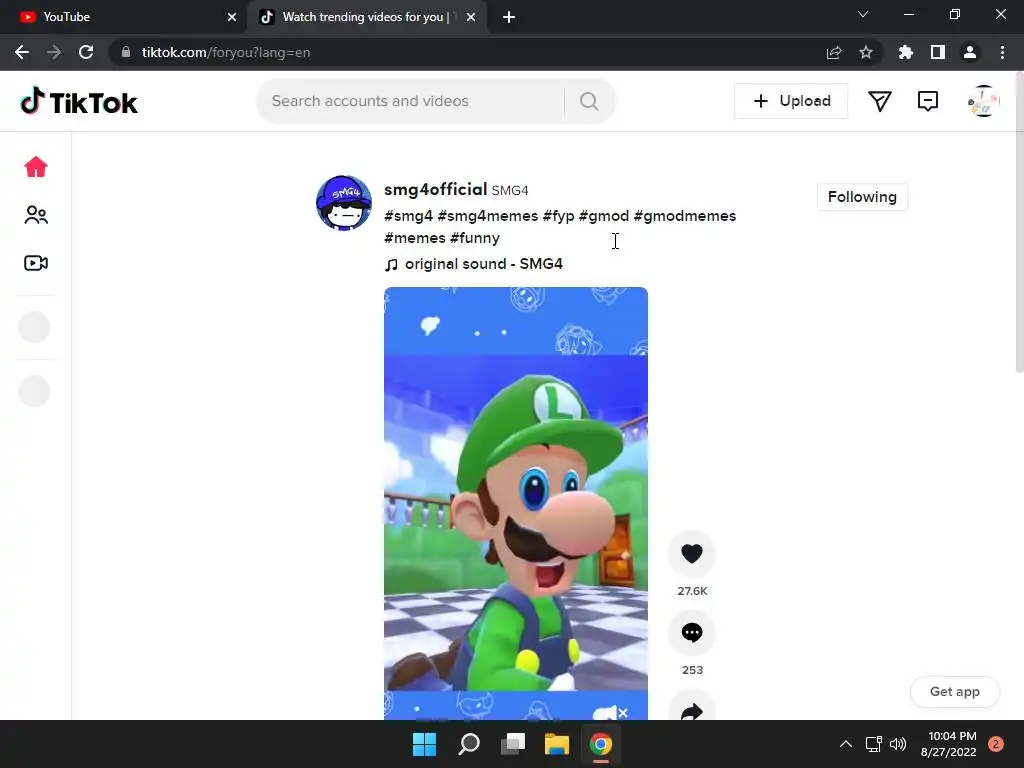
Task: Open the #gmod hashtag
Action: tap(604, 216)
